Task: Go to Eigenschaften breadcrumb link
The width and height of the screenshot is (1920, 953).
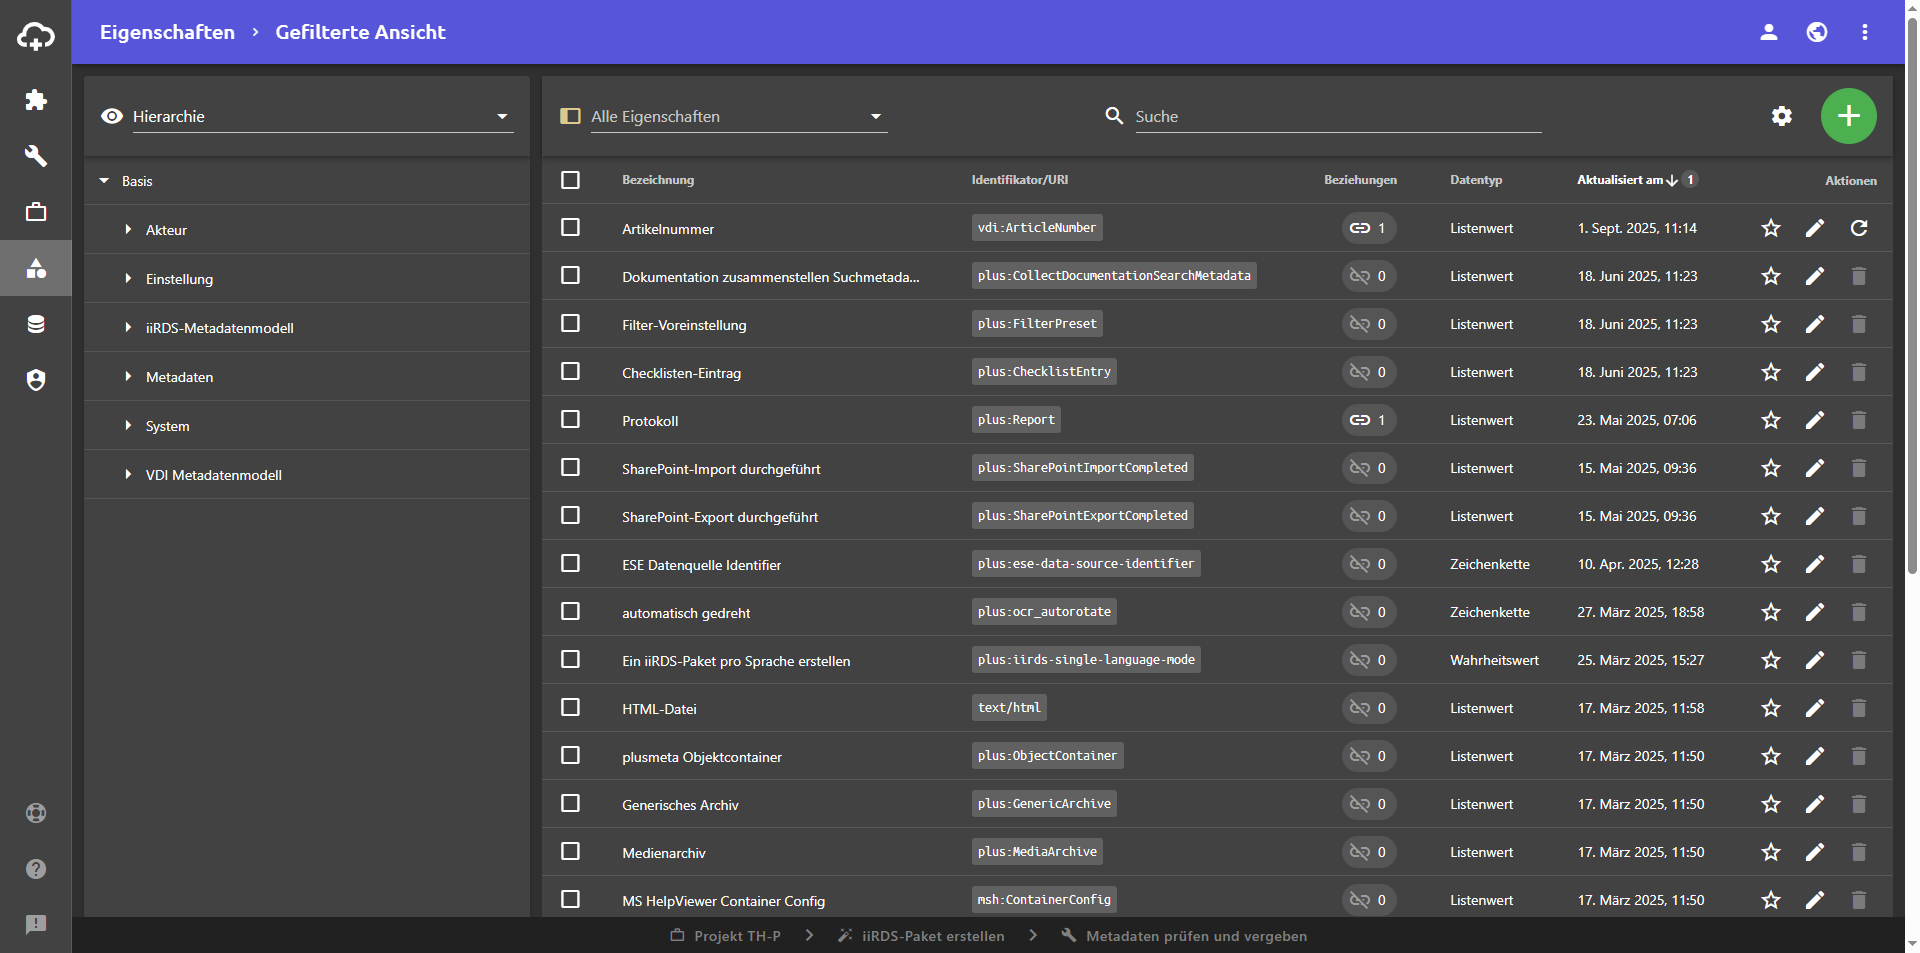Action: (x=167, y=32)
